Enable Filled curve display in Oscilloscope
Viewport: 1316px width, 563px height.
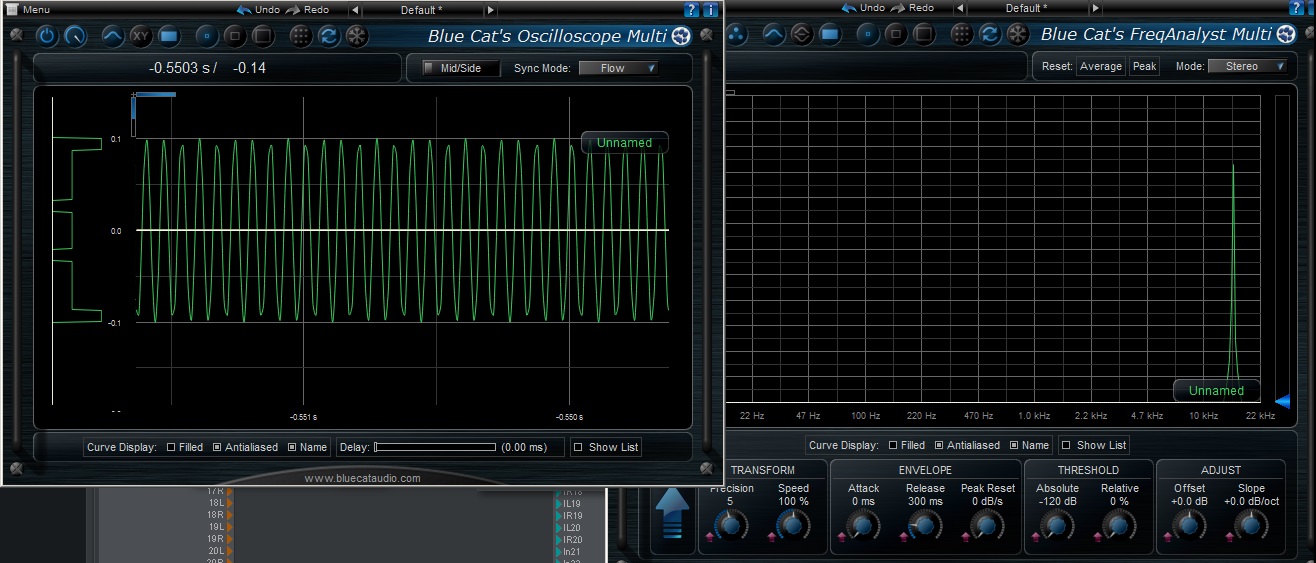pos(171,447)
